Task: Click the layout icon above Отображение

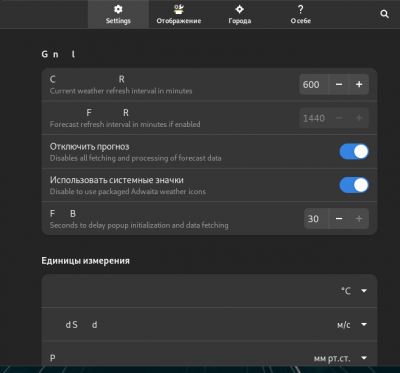Action: 179,9
